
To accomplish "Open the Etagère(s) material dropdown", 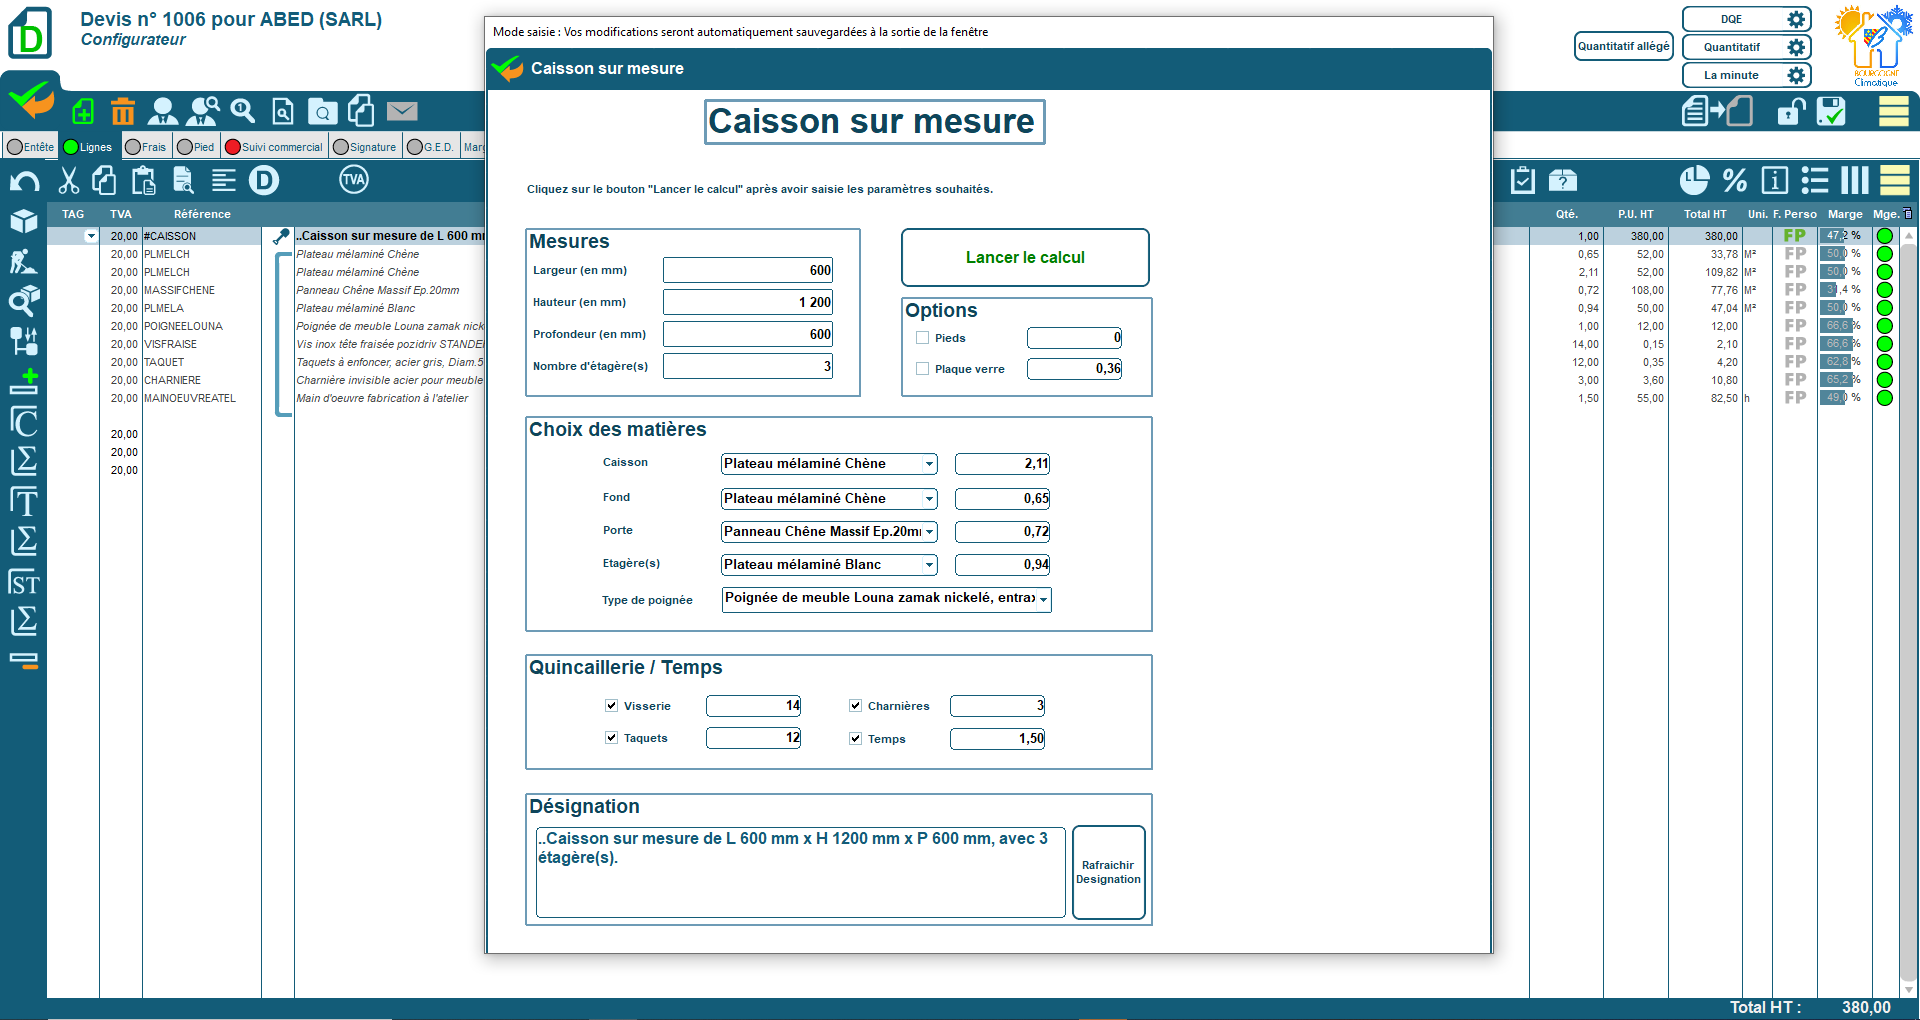I will point(929,565).
